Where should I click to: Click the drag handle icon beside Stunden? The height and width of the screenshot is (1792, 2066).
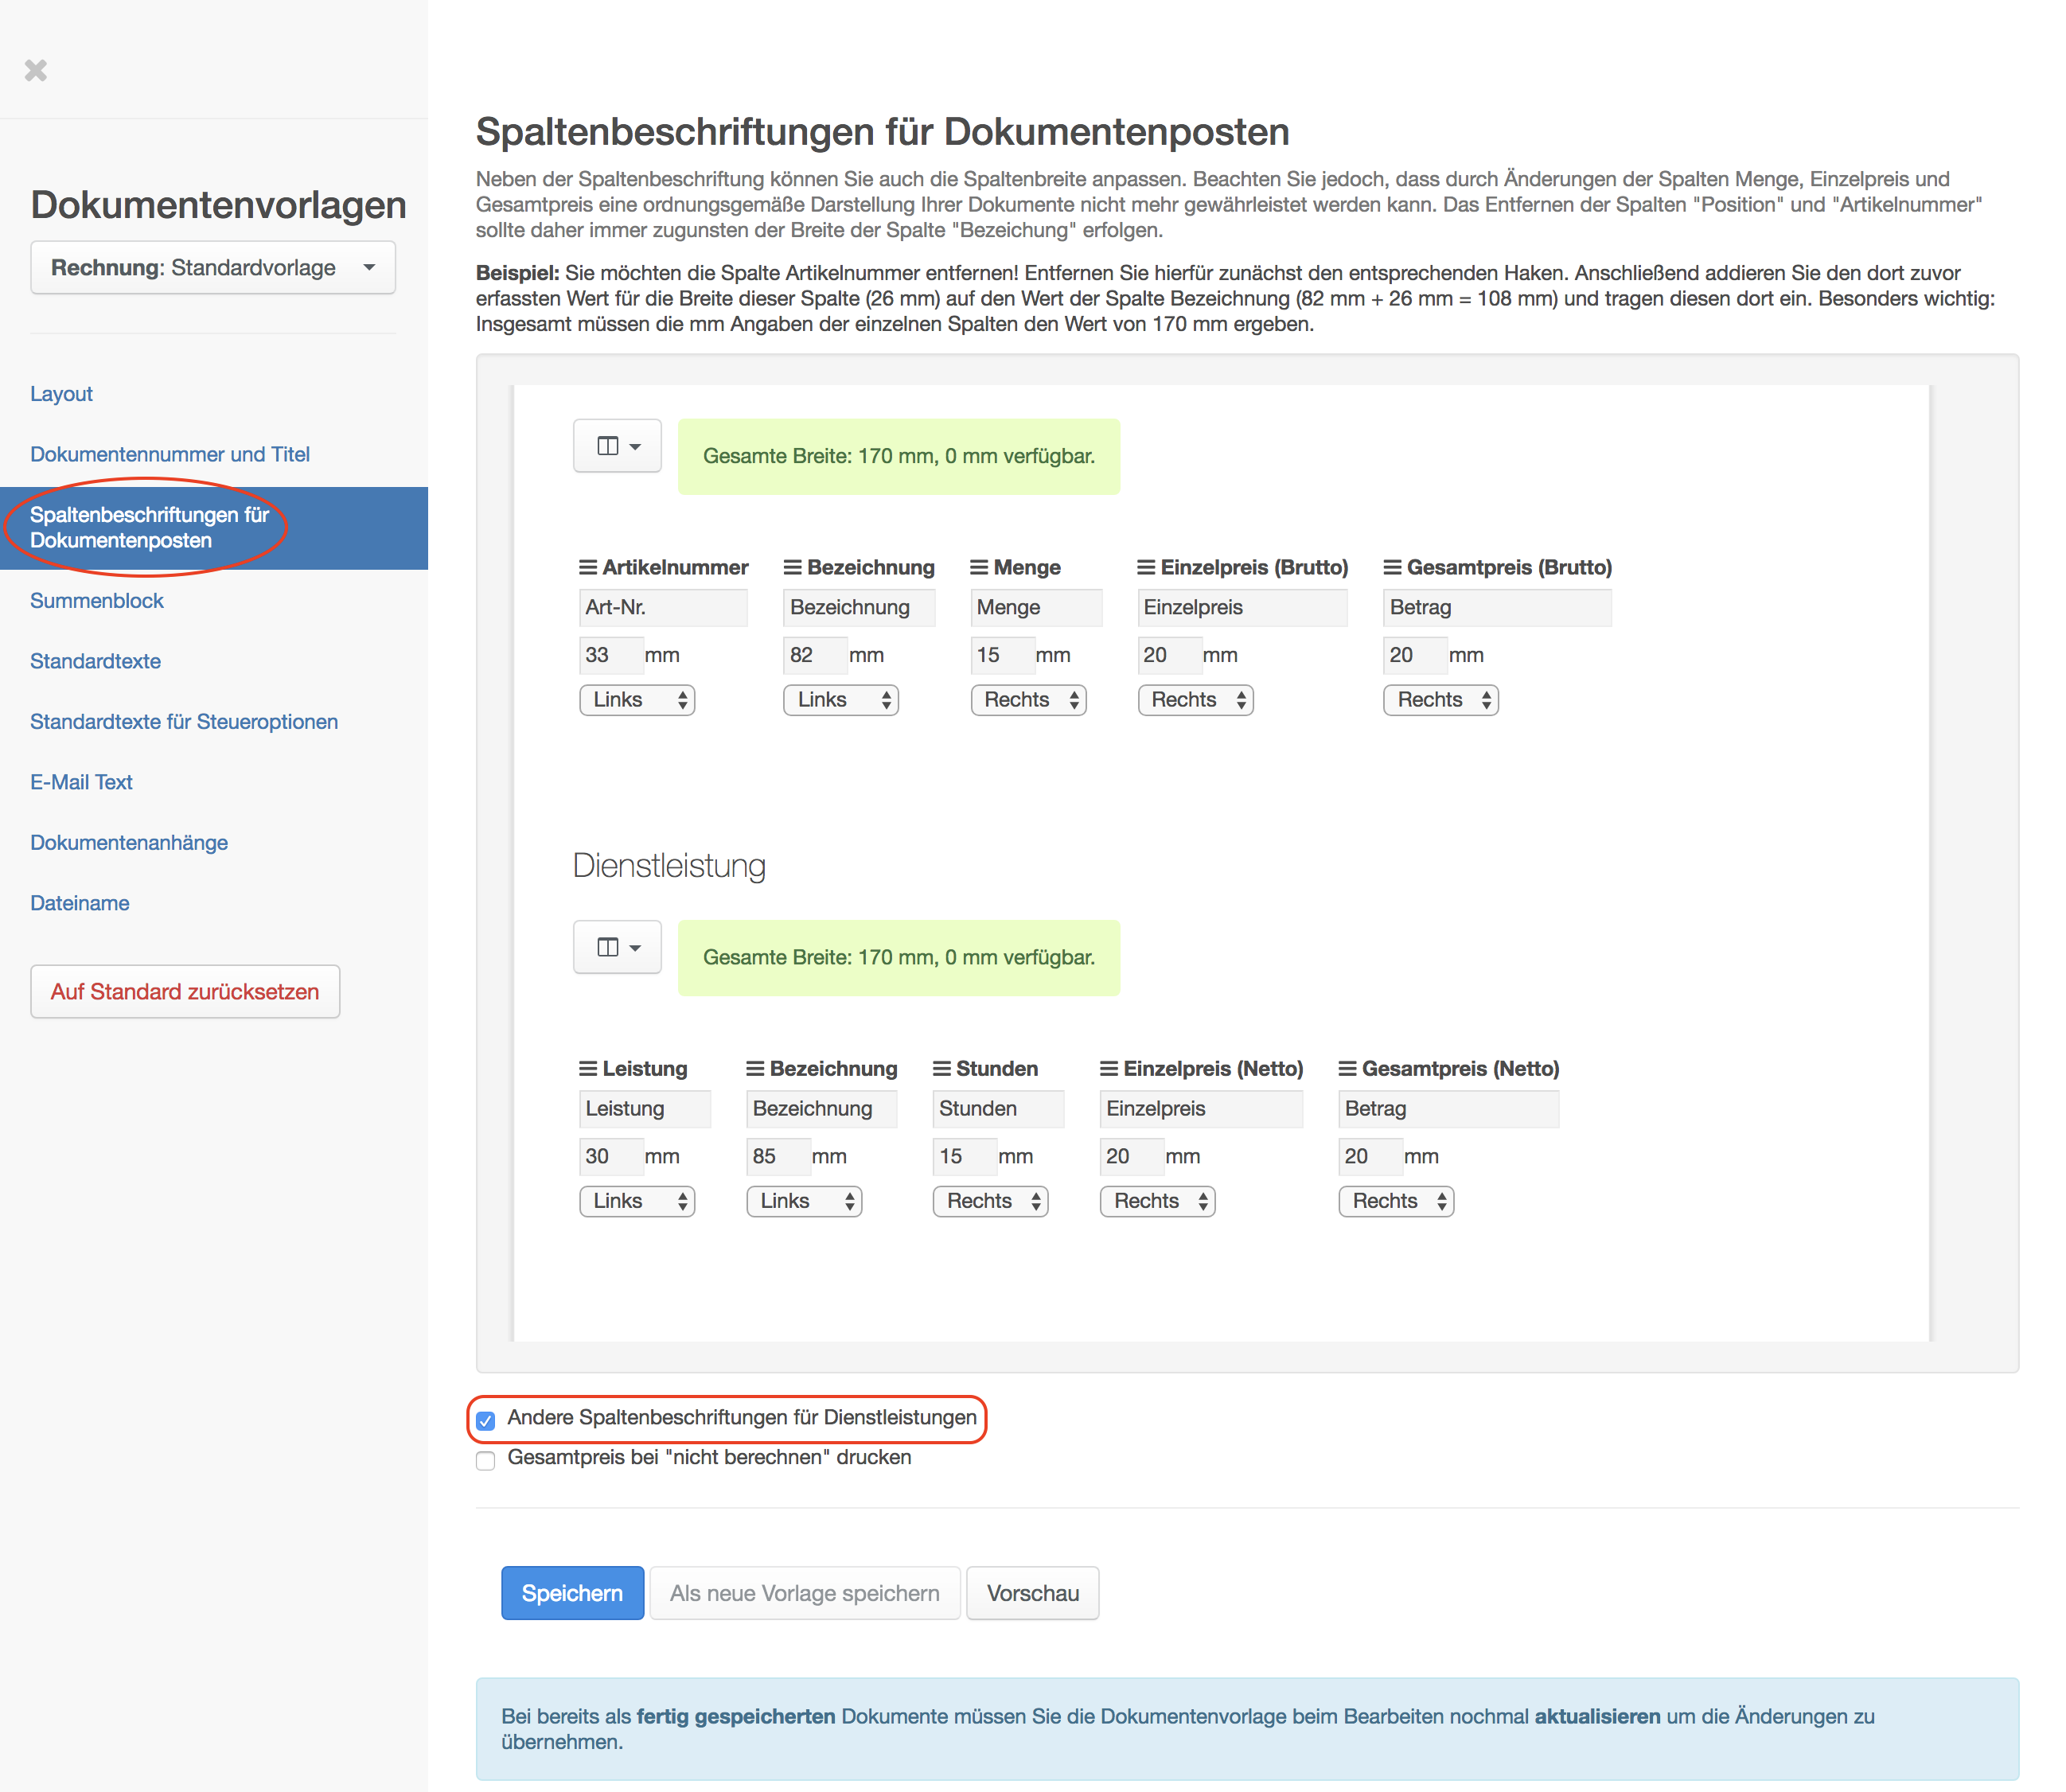pos(942,1068)
